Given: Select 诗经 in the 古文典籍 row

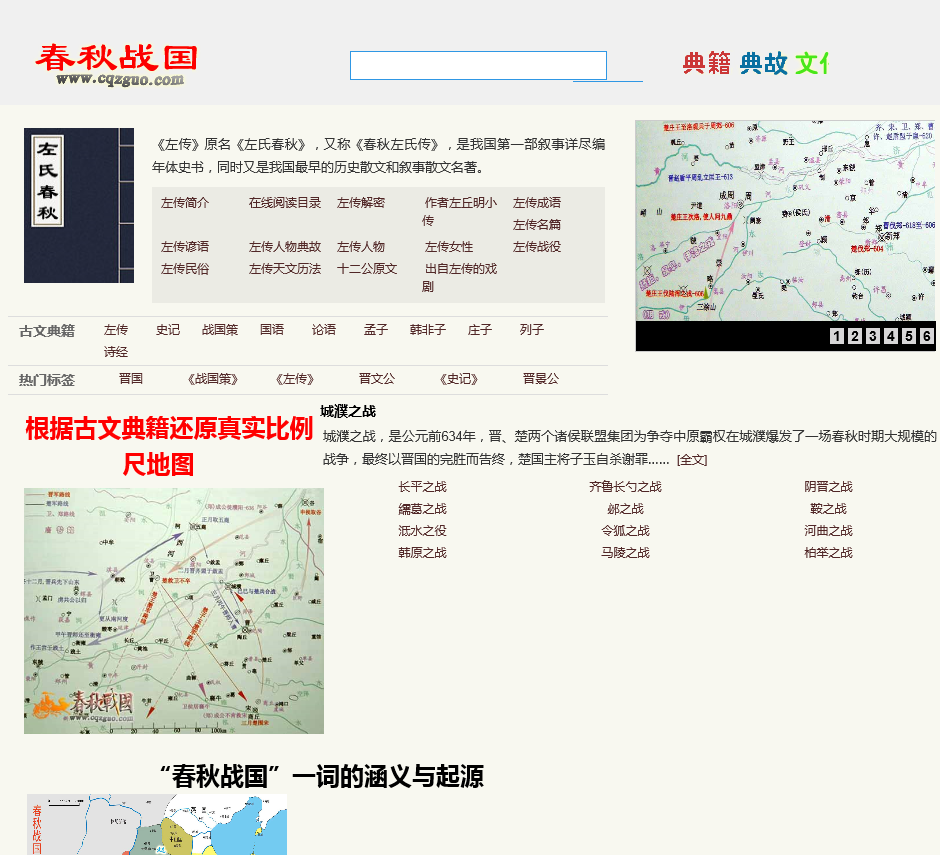Looking at the screenshot, I should (116, 352).
